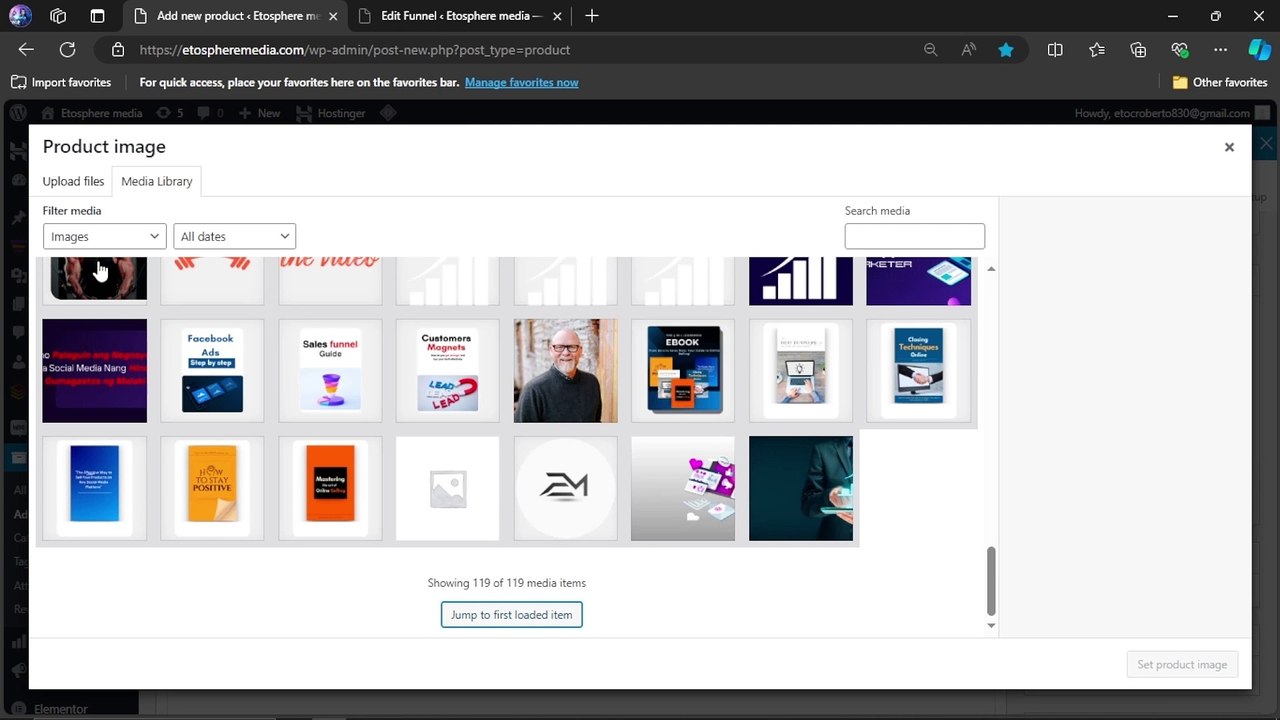1280x720 pixels.
Task: Open the Images media type filter dropdown
Action: (105, 236)
